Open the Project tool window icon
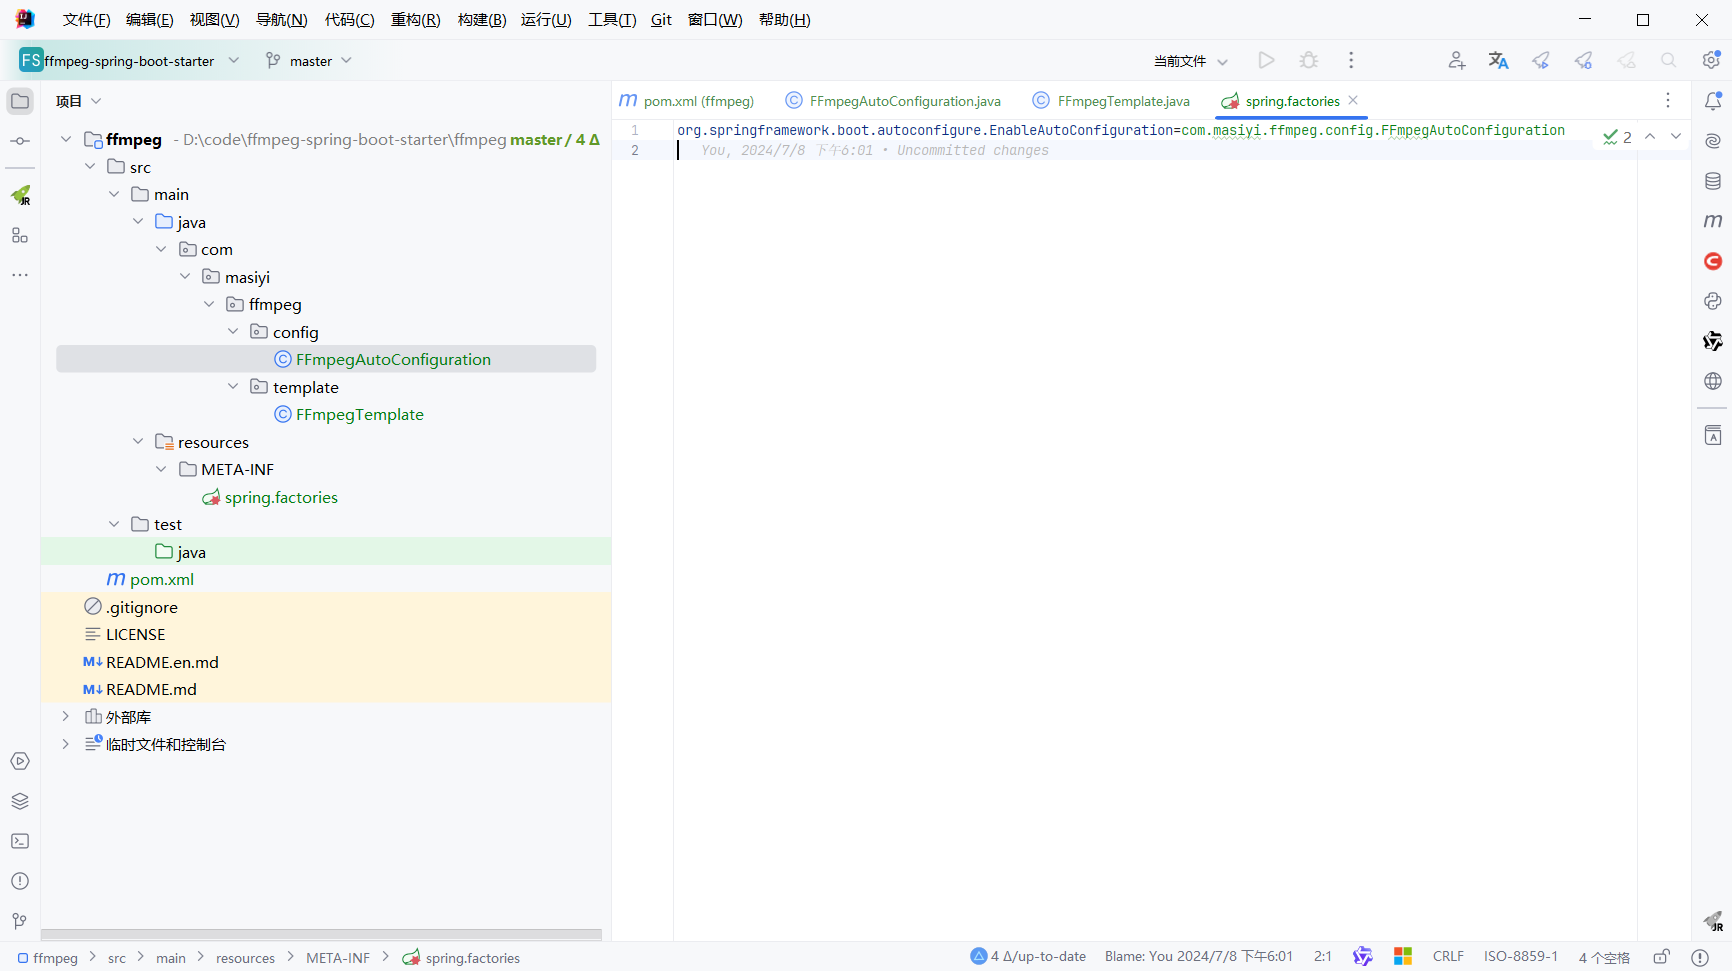1732x971 pixels. (20, 101)
